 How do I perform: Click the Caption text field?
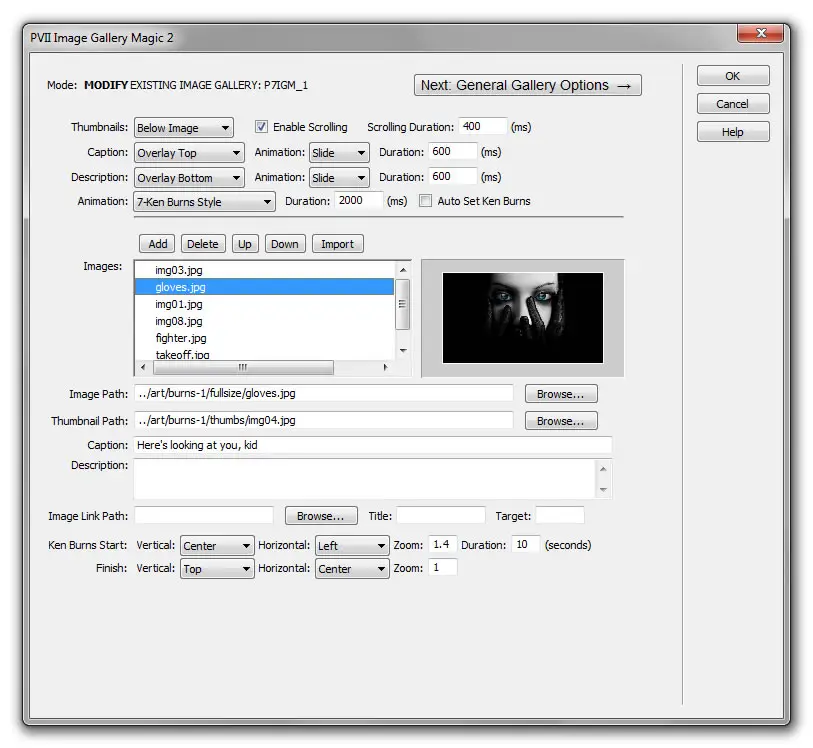(373, 445)
